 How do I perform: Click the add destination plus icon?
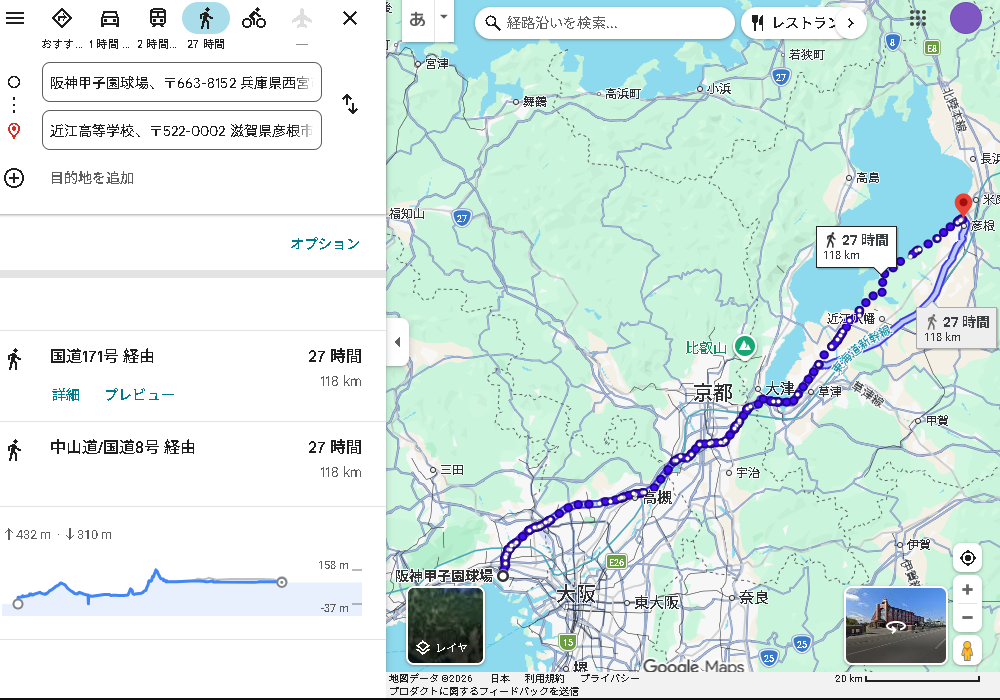pyautogui.click(x=14, y=178)
